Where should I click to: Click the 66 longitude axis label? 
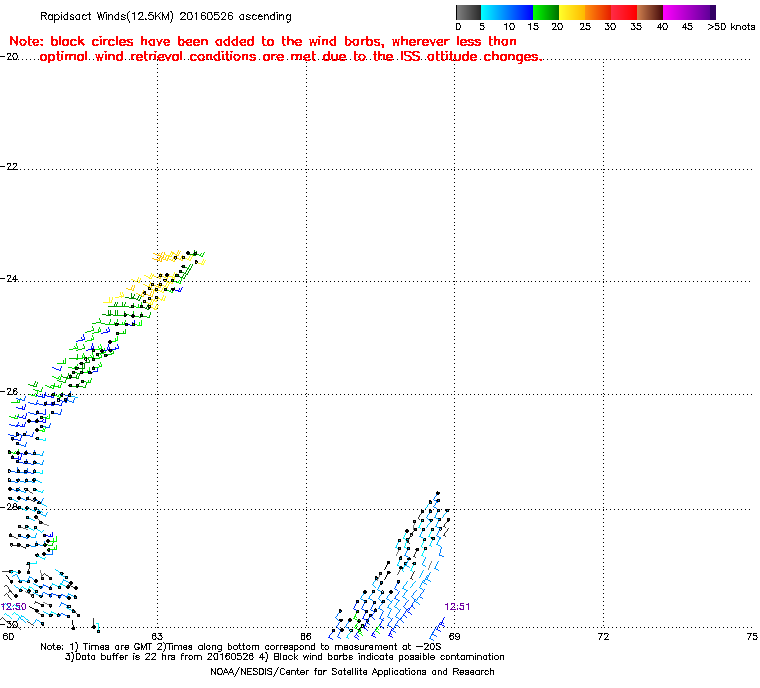pos(306,636)
